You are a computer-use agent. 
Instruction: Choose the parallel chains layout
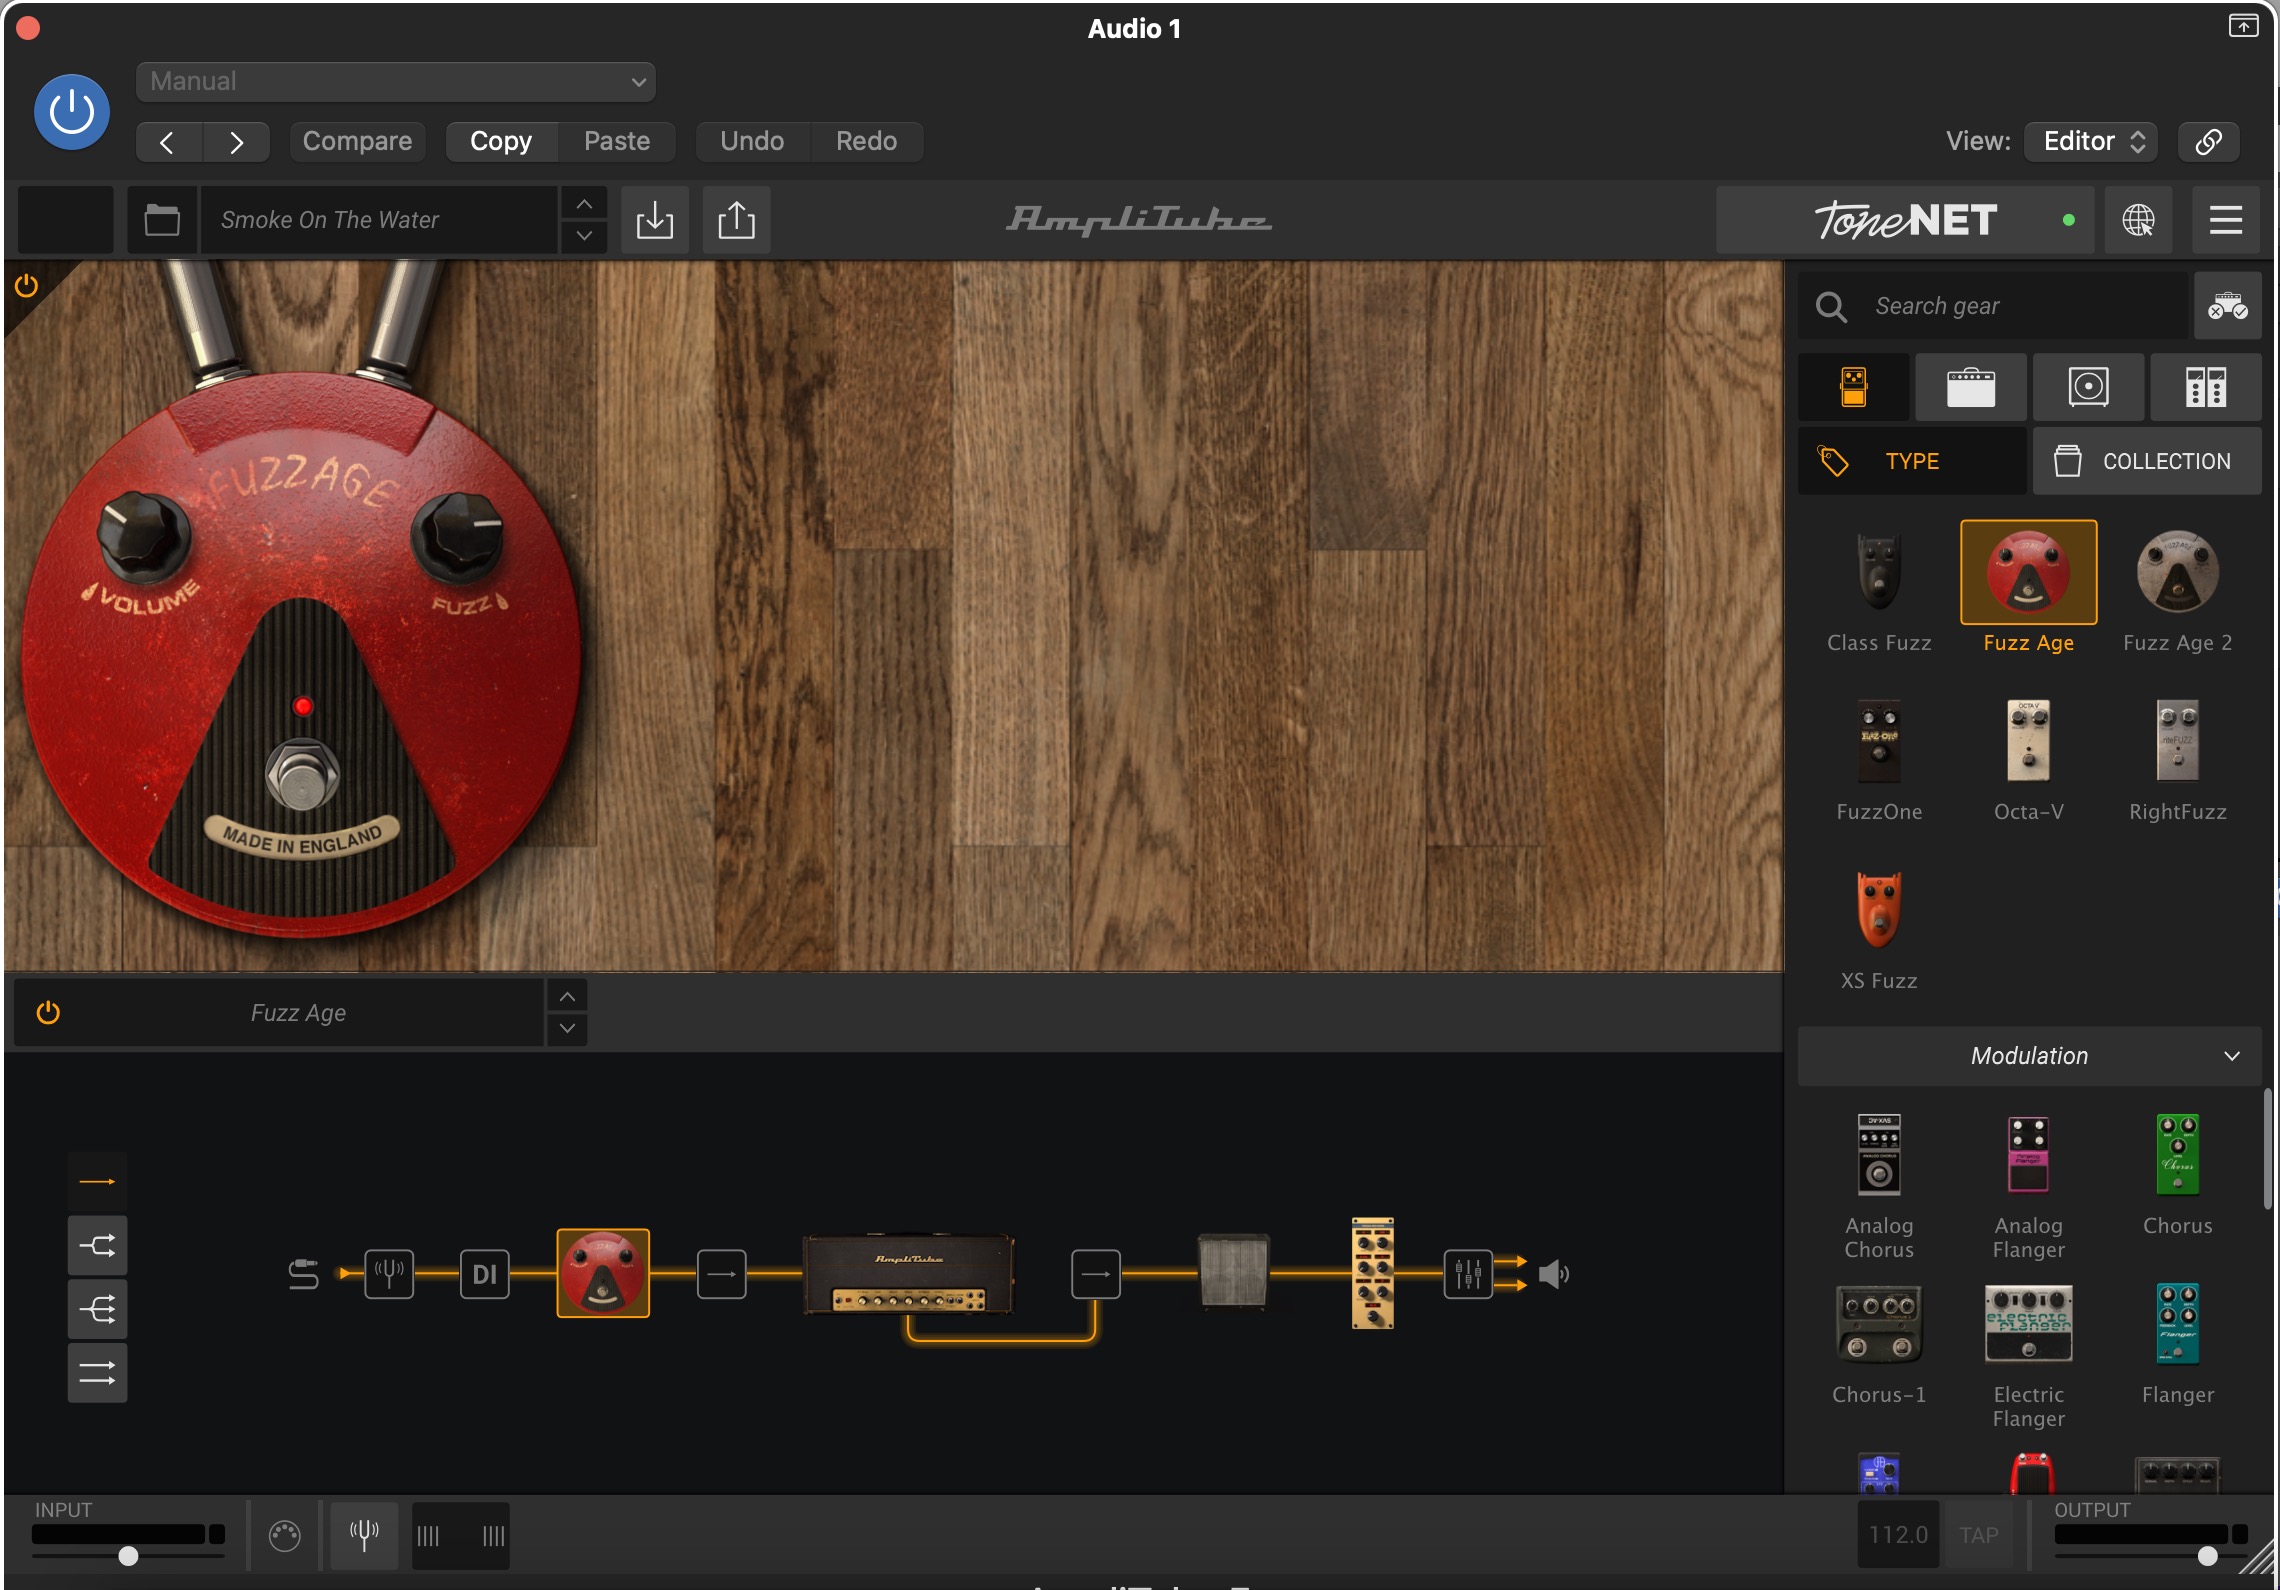click(97, 1373)
